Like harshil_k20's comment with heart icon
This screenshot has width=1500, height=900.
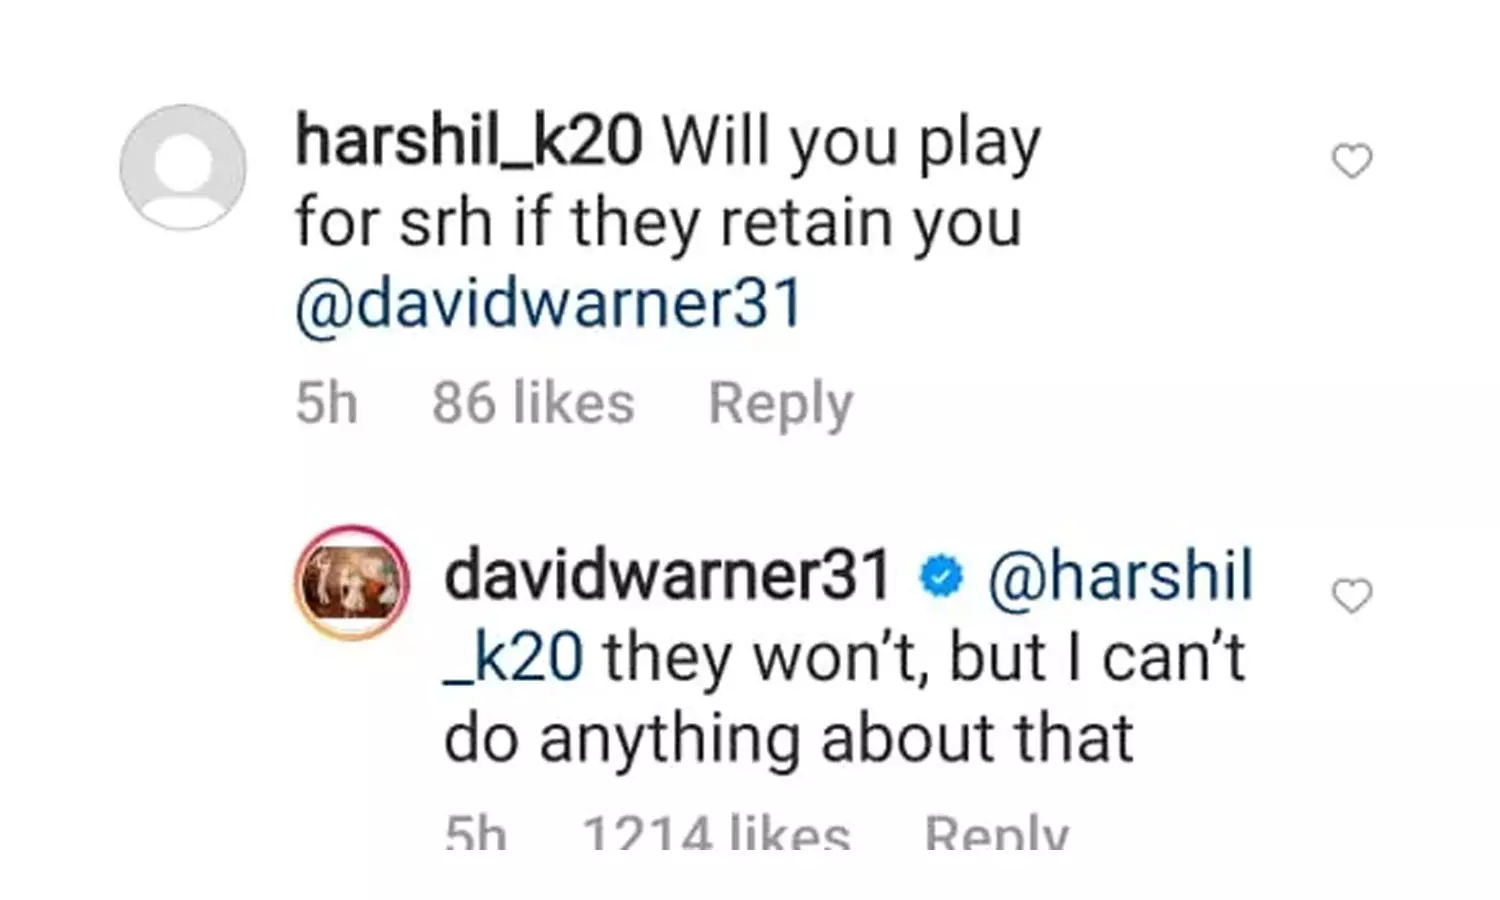[x=1352, y=161]
